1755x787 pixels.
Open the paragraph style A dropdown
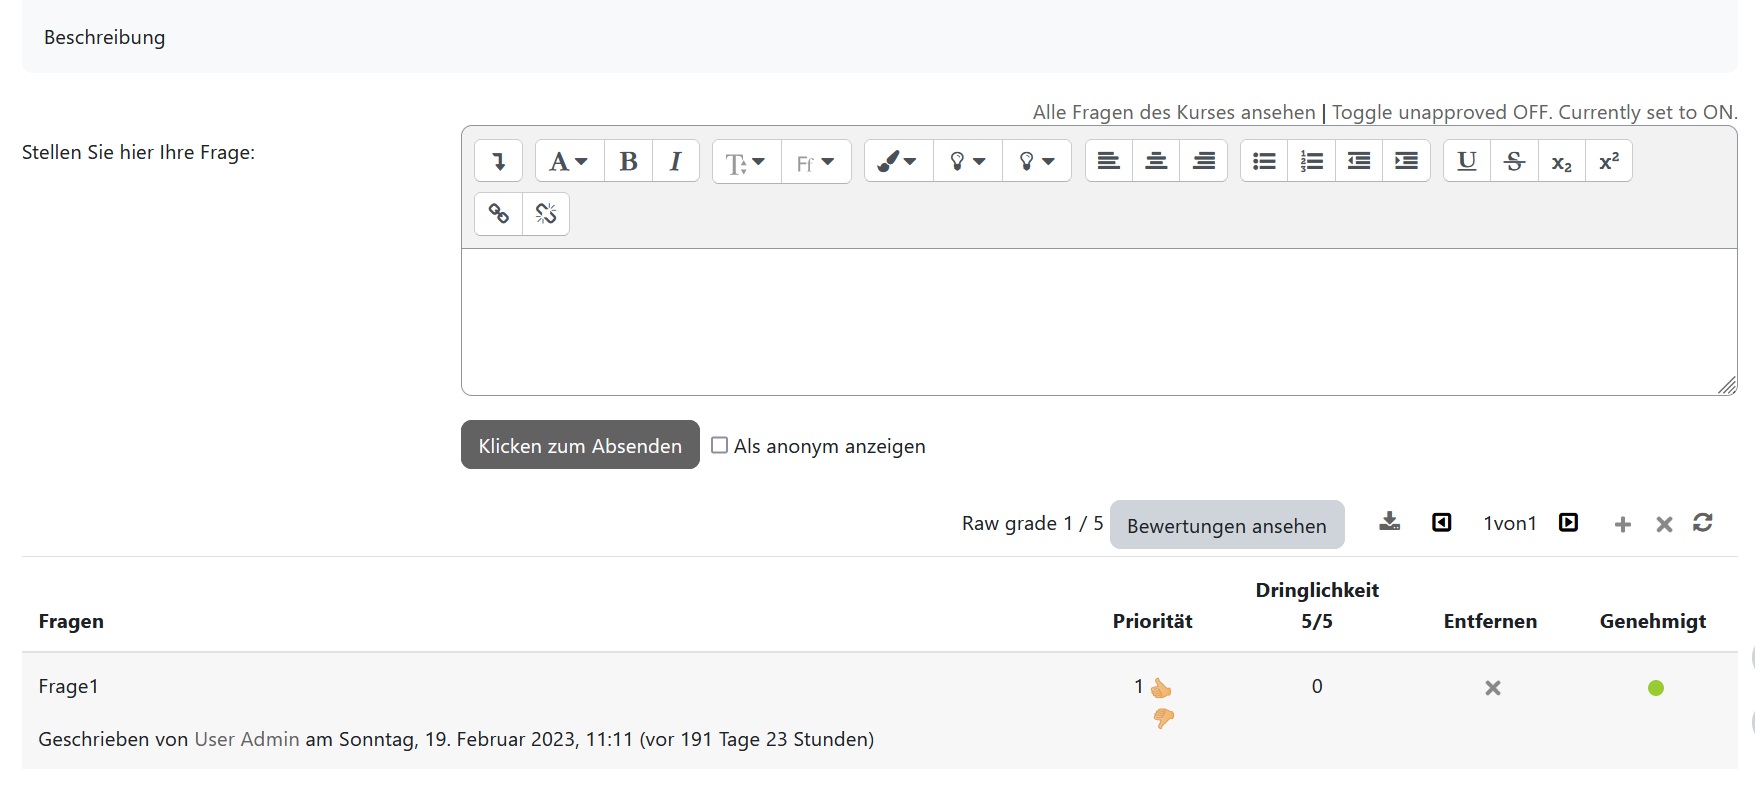click(568, 161)
